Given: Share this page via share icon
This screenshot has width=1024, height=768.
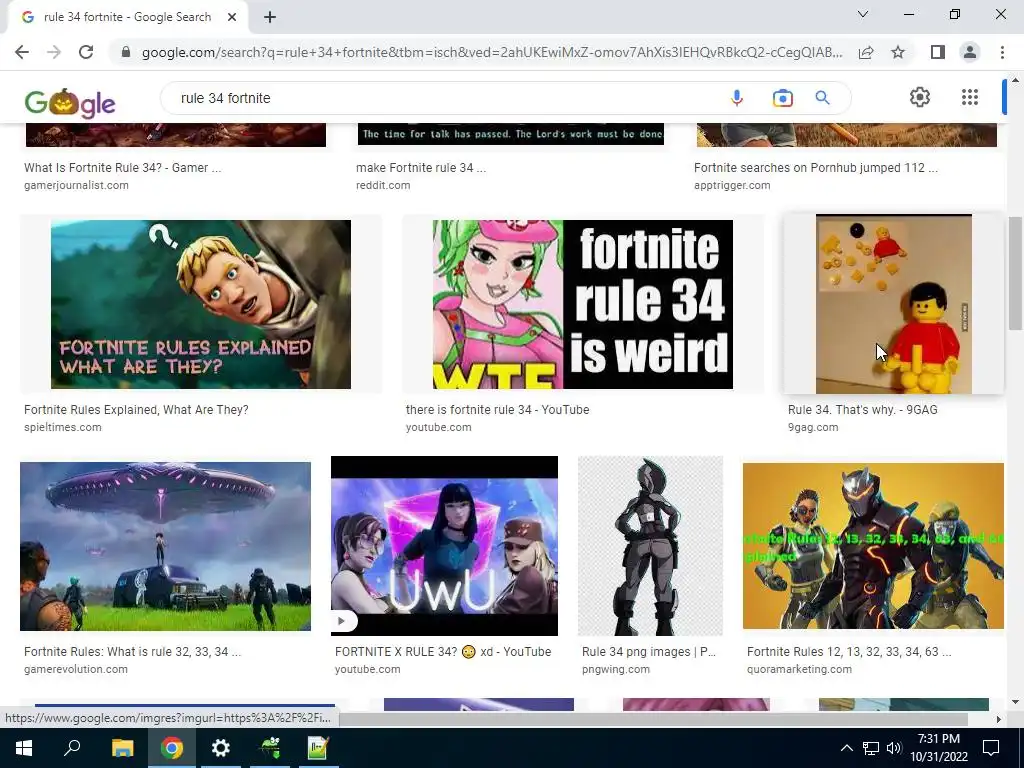Looking at the screenshot, I should pyautogui.click(x=866, y=52).
